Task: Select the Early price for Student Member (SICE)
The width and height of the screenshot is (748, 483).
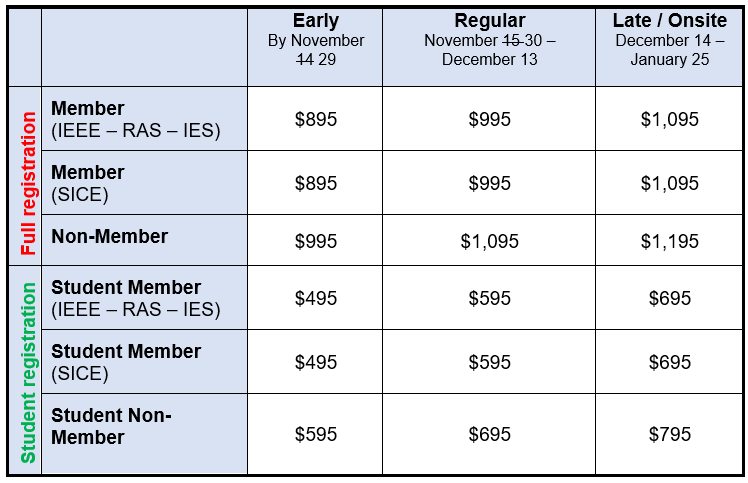Action: 316,362
